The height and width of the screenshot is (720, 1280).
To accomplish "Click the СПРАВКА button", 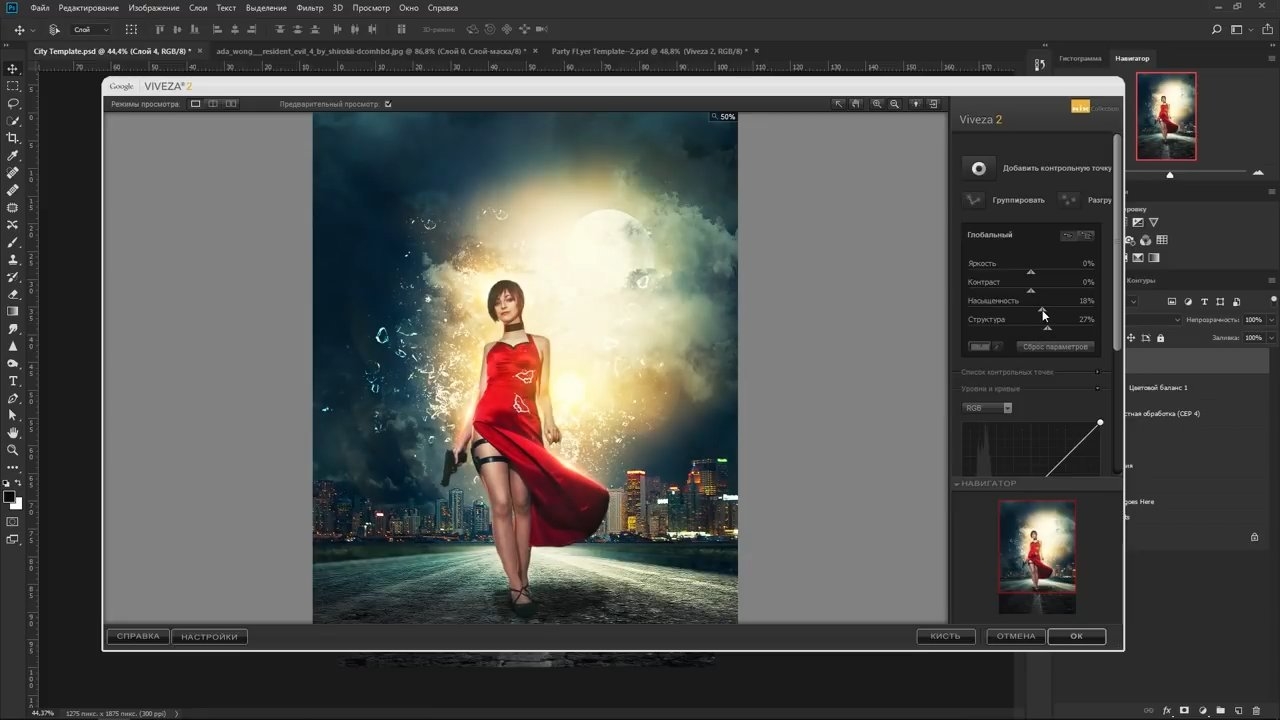I will [x=138, y=636].
